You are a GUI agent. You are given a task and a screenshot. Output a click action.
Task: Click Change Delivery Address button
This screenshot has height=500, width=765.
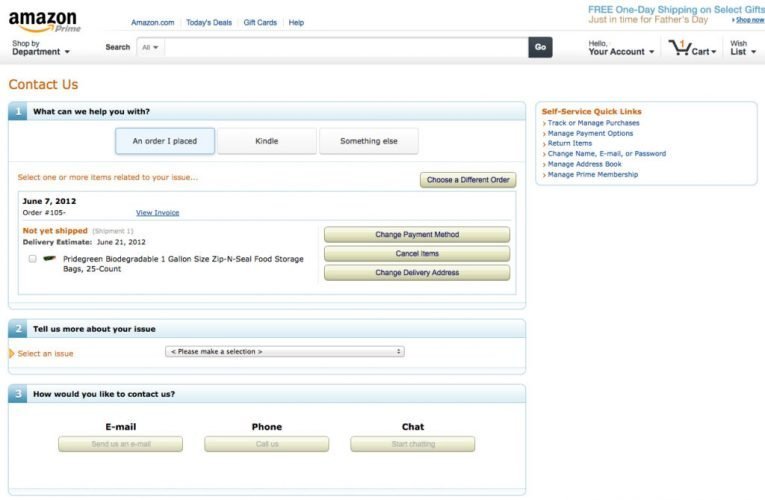point(417,273)
